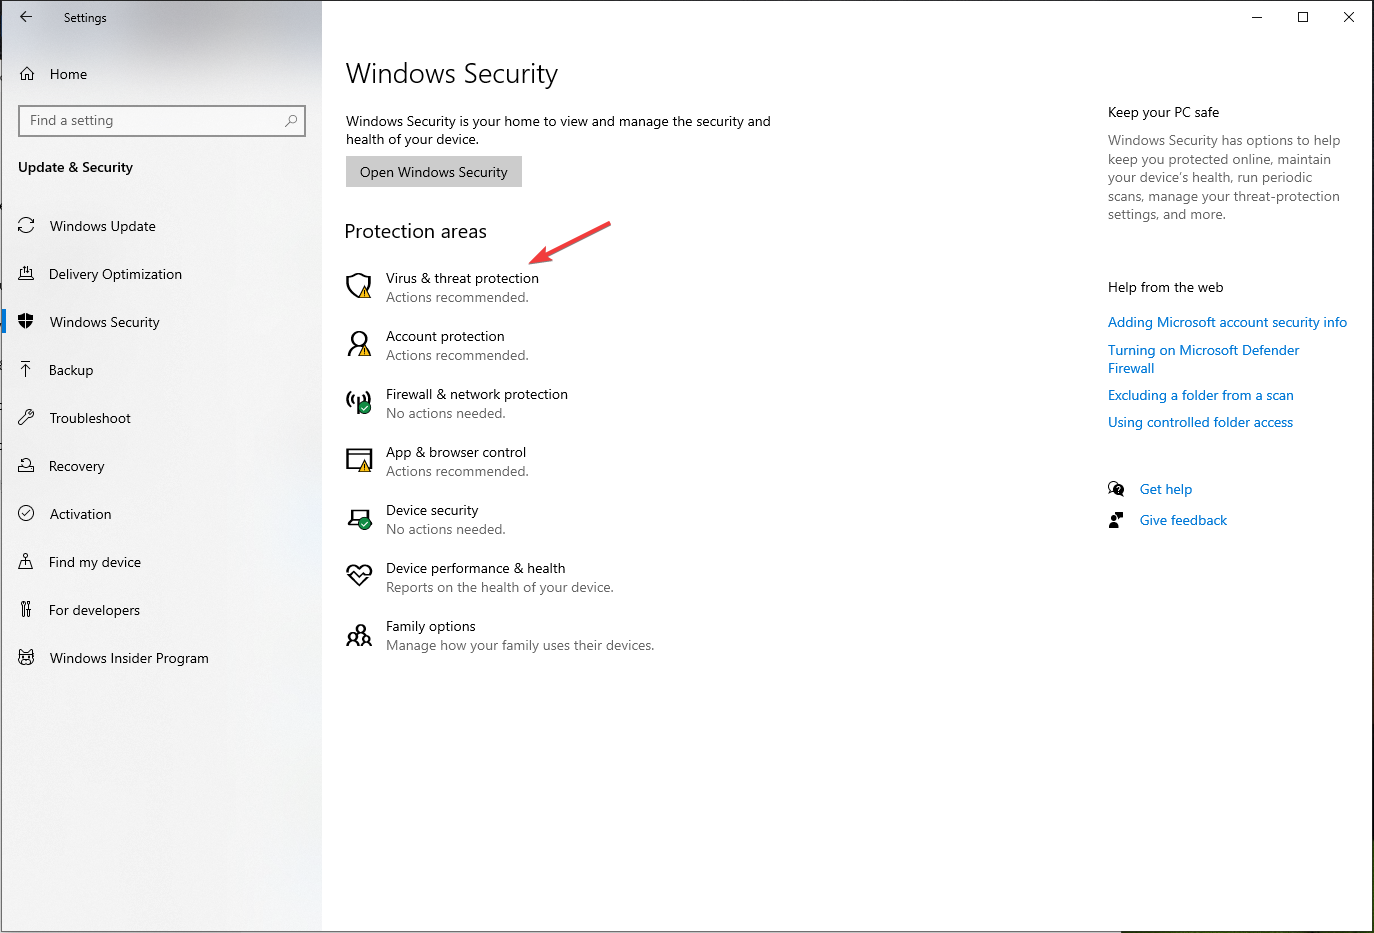The height and width of the screenshot is (933, 1374).
Task: Open Family options
Action: pos(431,626)
